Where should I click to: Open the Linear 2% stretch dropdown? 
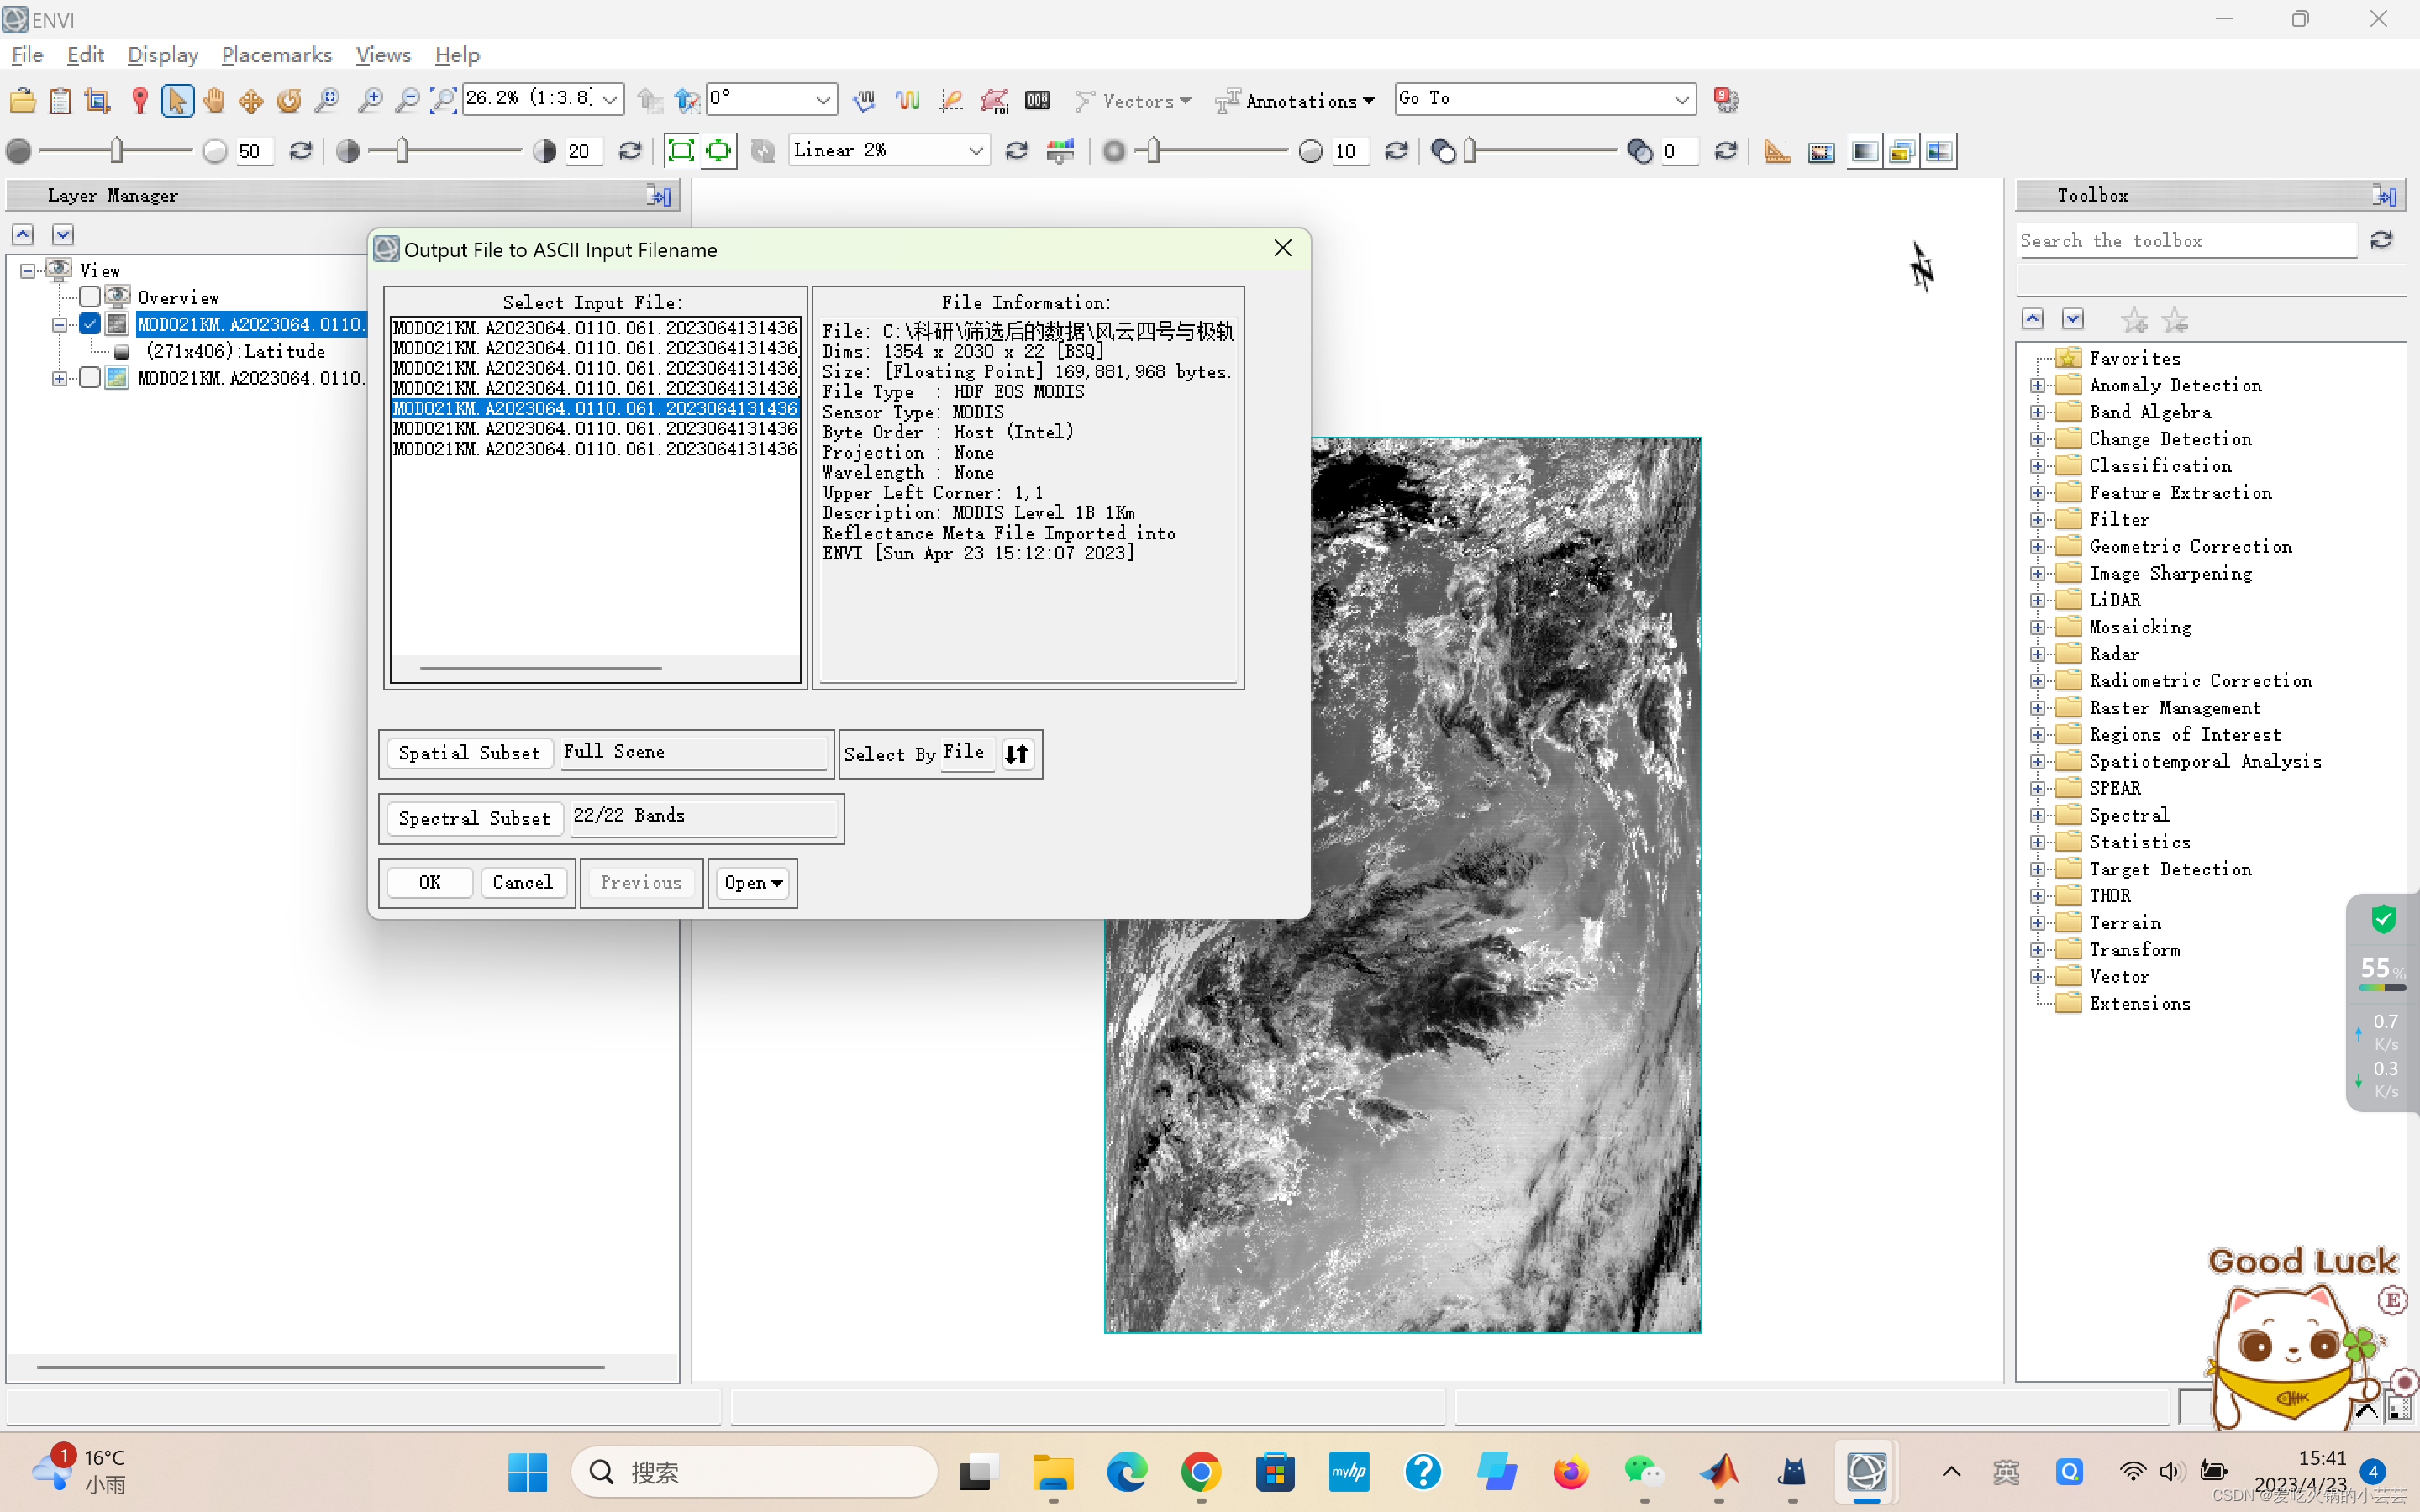pos(975,151)
